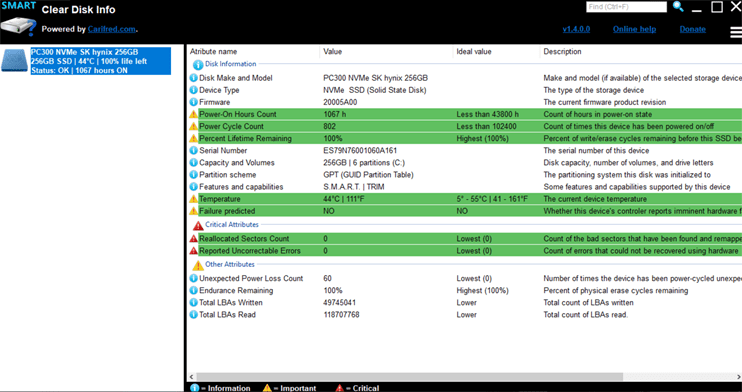Click warning icon beside Power Cycle Count

(x=194, y=126)
